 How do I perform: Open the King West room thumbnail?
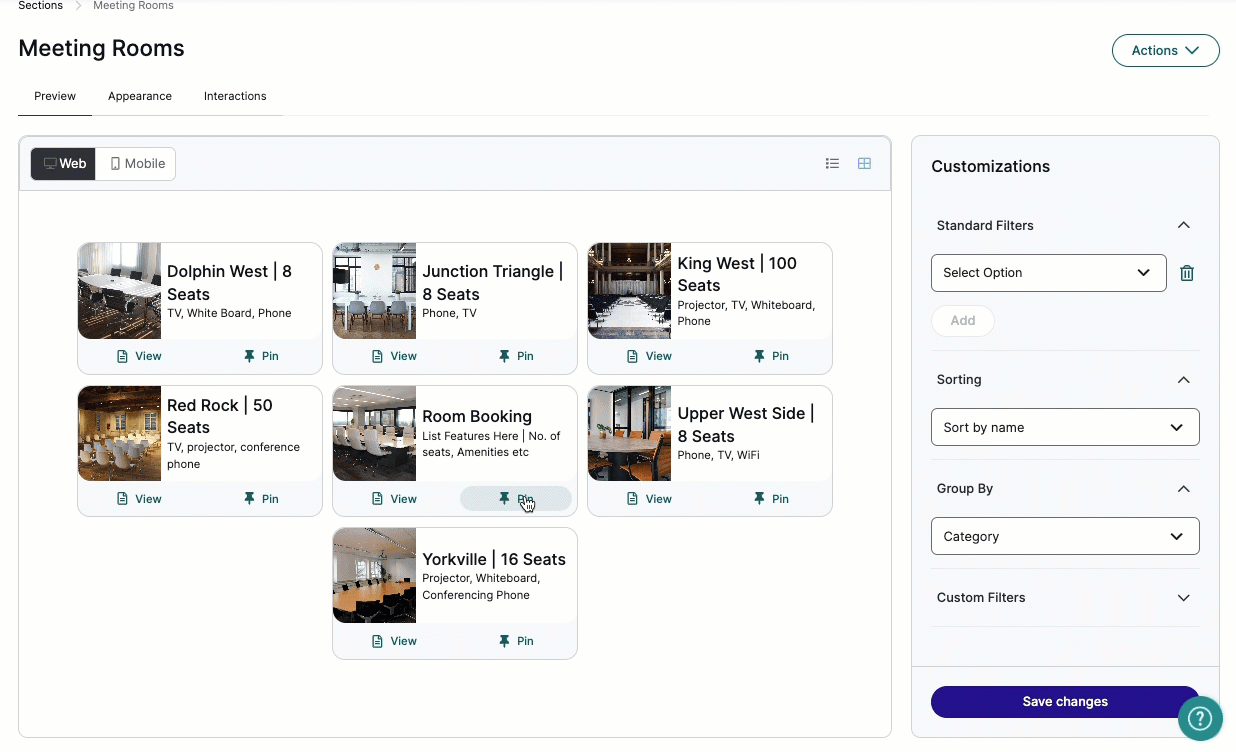tap(629, 291)
